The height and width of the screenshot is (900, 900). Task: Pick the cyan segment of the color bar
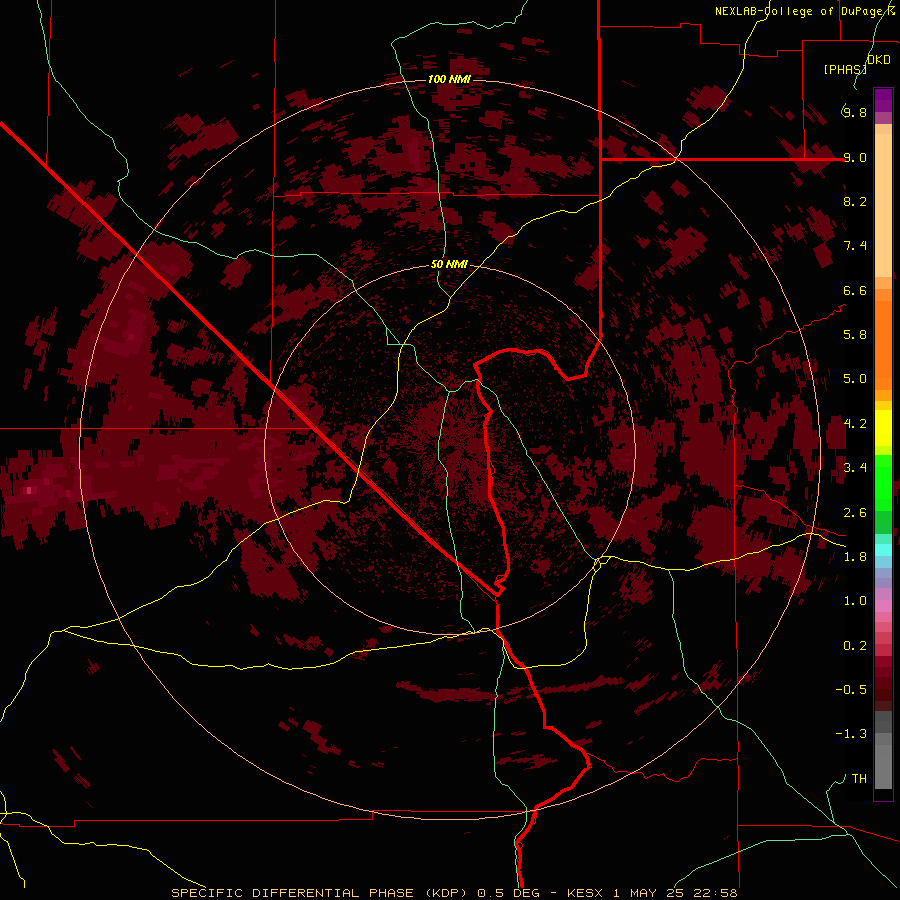coord(883,550)
